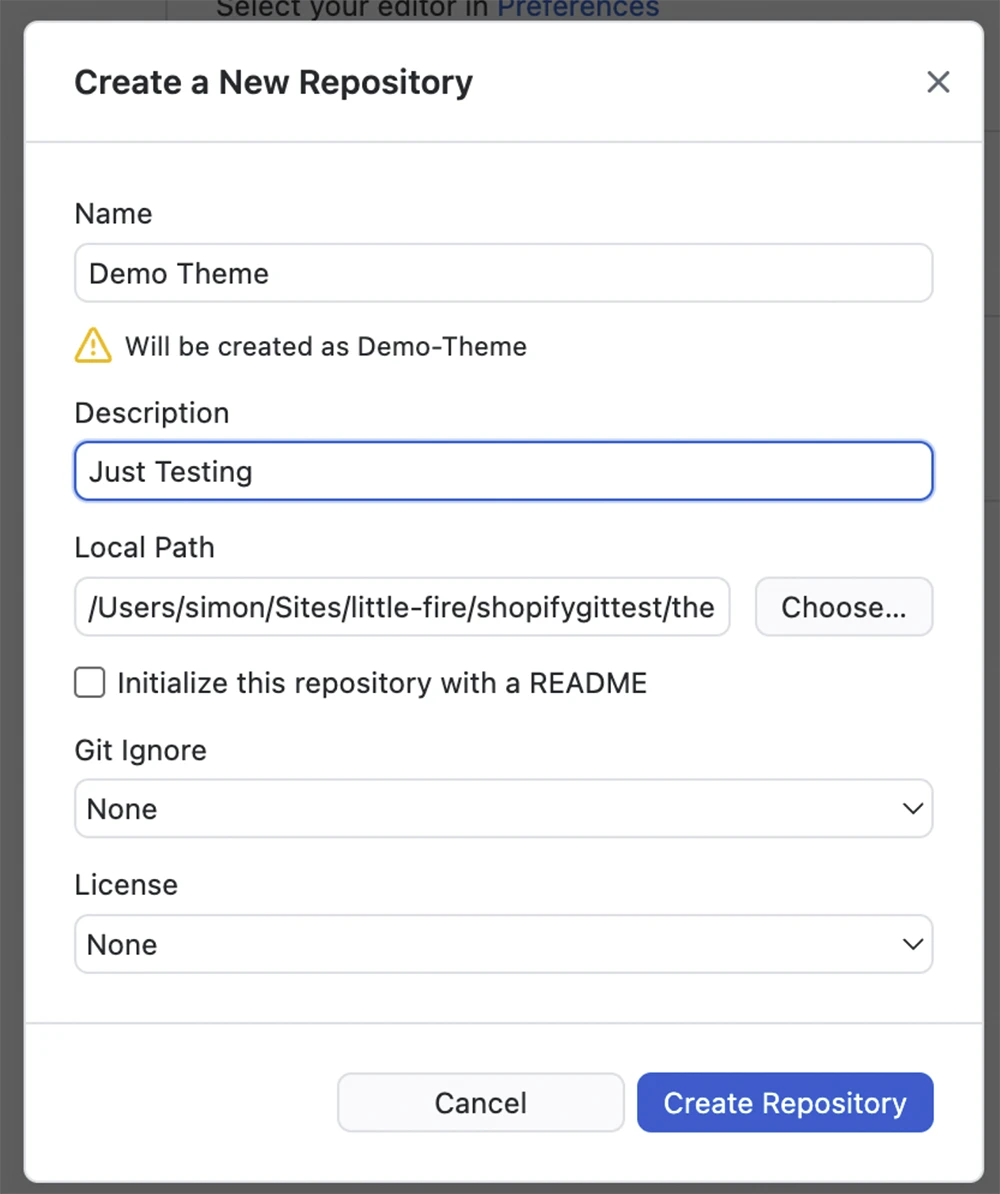Open the Git Ignore dropdown
Viewport: 1000px width, 1194px height.
click(x=503, y=809)
